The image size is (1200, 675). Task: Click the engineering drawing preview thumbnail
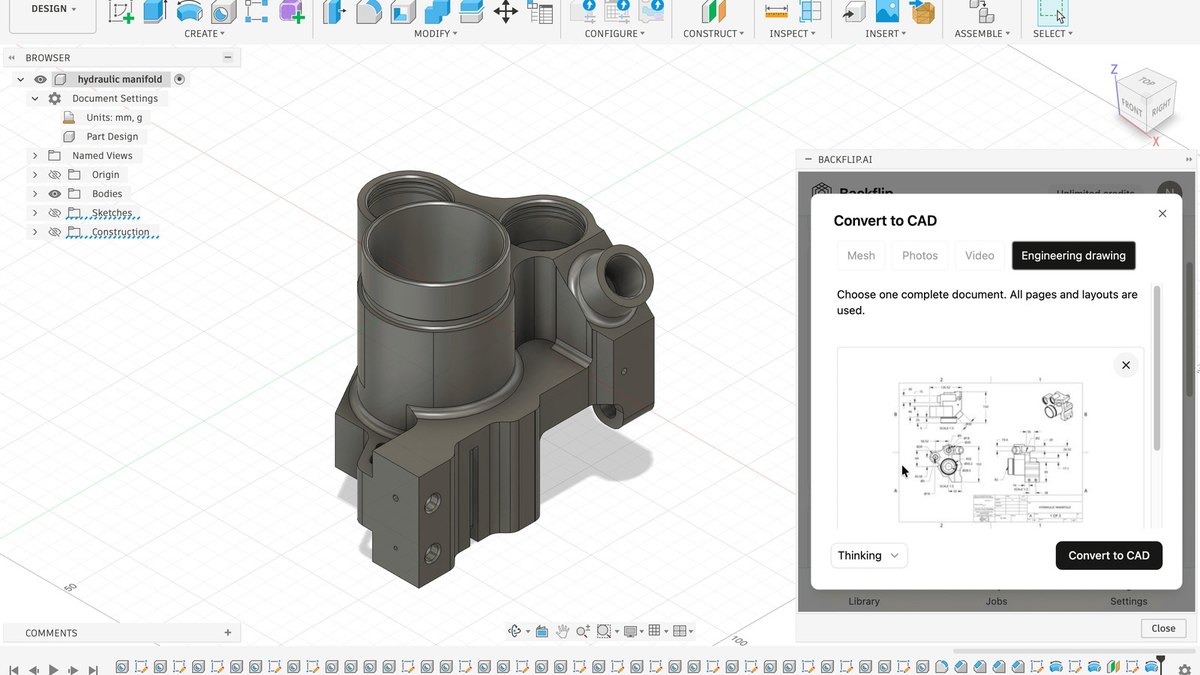click(990, 452)
